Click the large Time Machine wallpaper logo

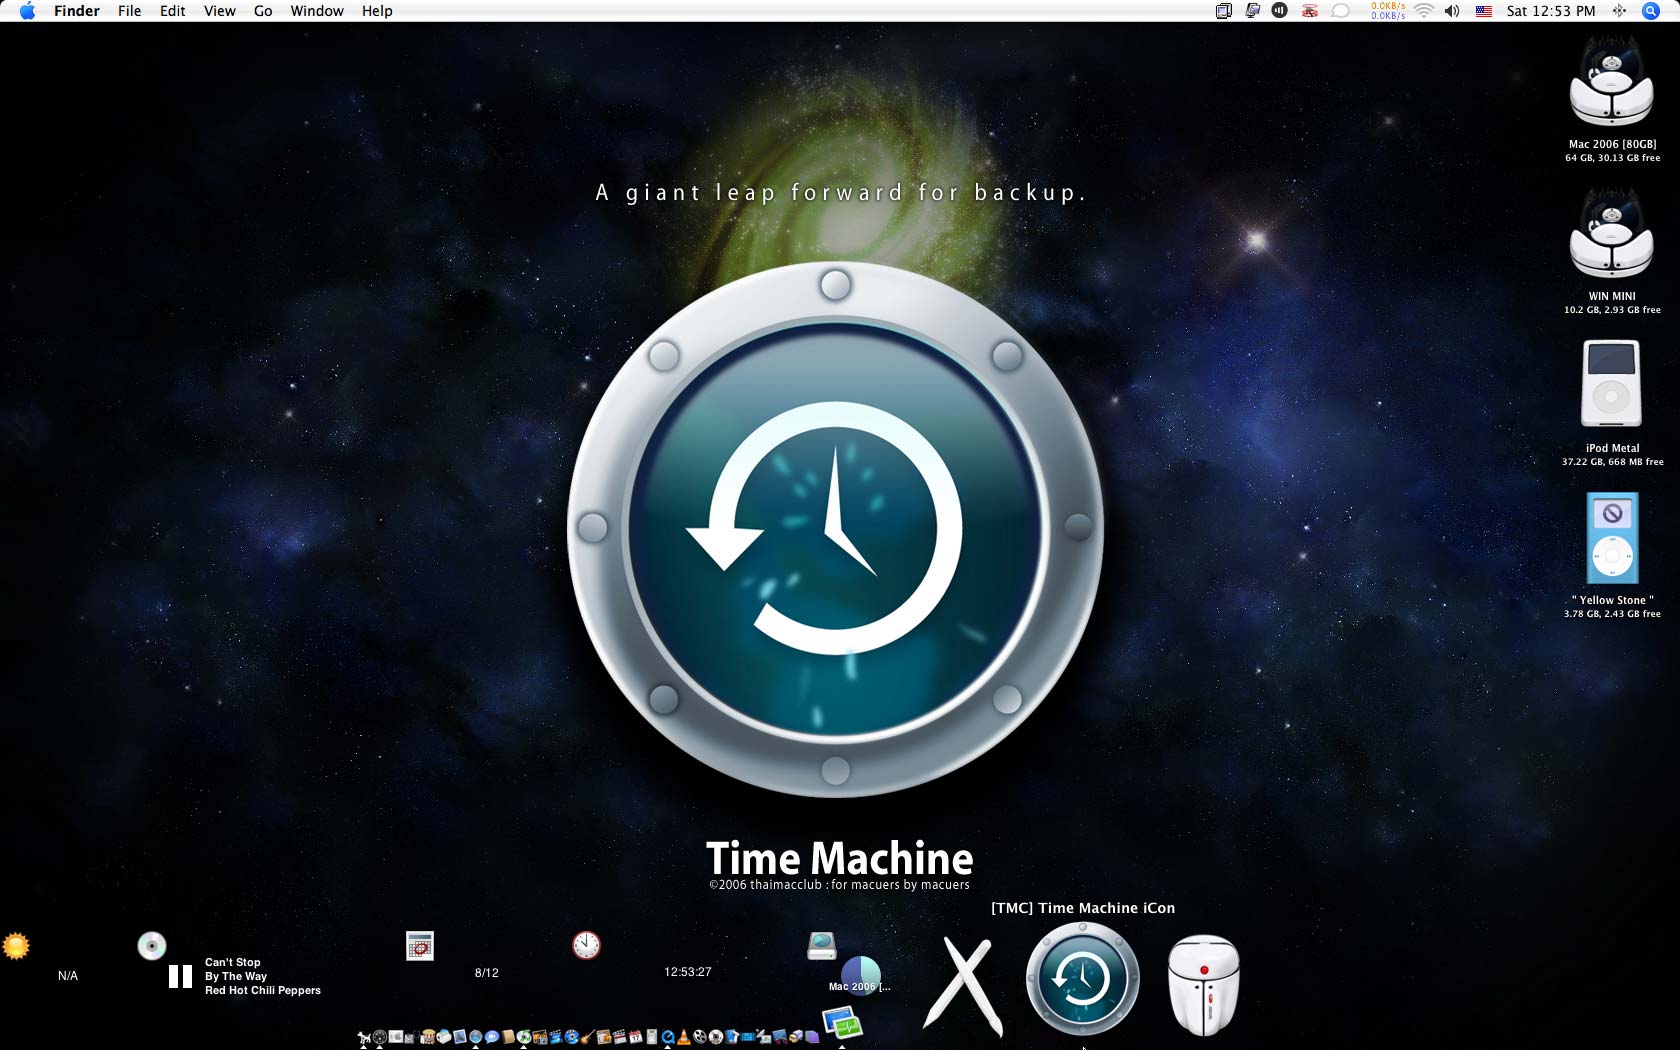(x=835, y=528)
